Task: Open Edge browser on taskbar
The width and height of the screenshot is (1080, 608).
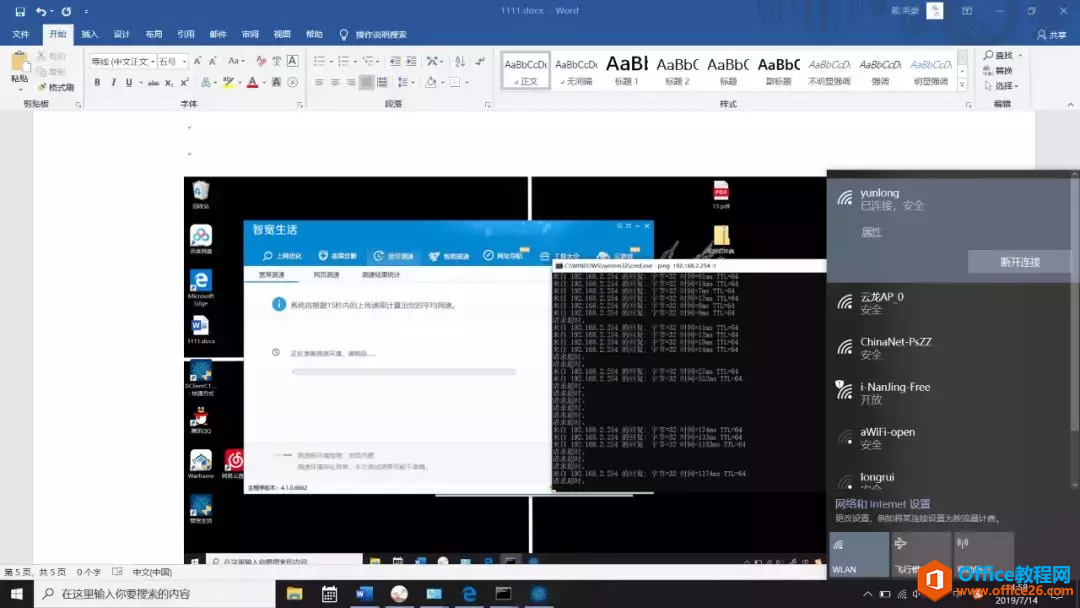Action: 469,594
